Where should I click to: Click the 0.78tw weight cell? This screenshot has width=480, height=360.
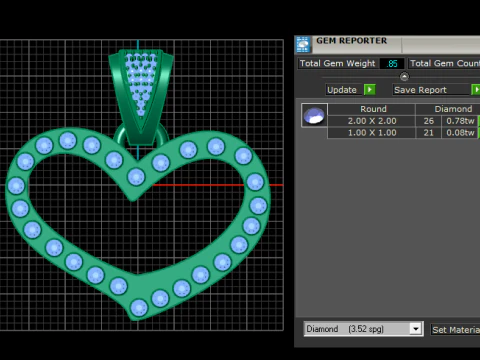tap(460, 121)
